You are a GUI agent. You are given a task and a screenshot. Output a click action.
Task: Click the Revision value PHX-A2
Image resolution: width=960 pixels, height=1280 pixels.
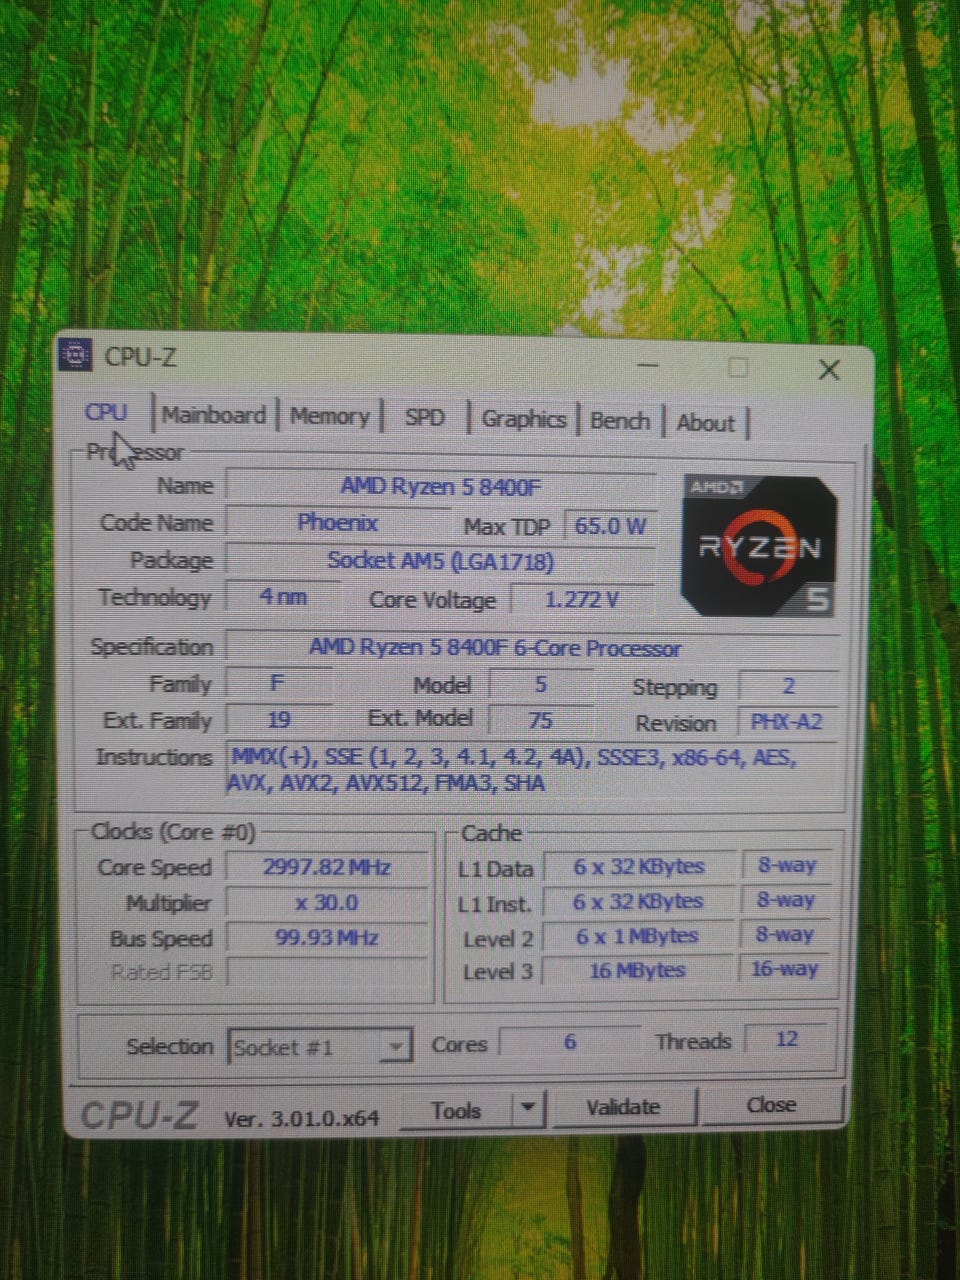786,722
